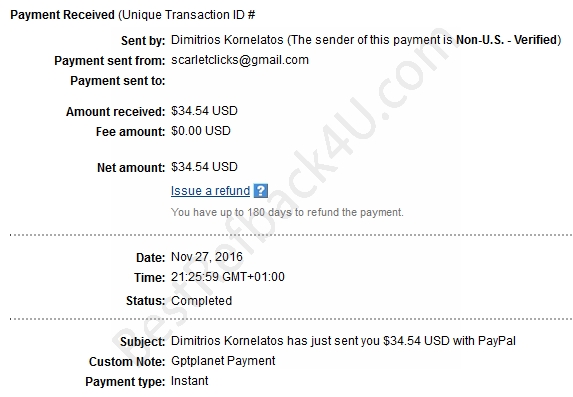Click the "Payment sent to:" label
Image resolution: width=573 pixels, height=397 pixels.
click(118, 81)
